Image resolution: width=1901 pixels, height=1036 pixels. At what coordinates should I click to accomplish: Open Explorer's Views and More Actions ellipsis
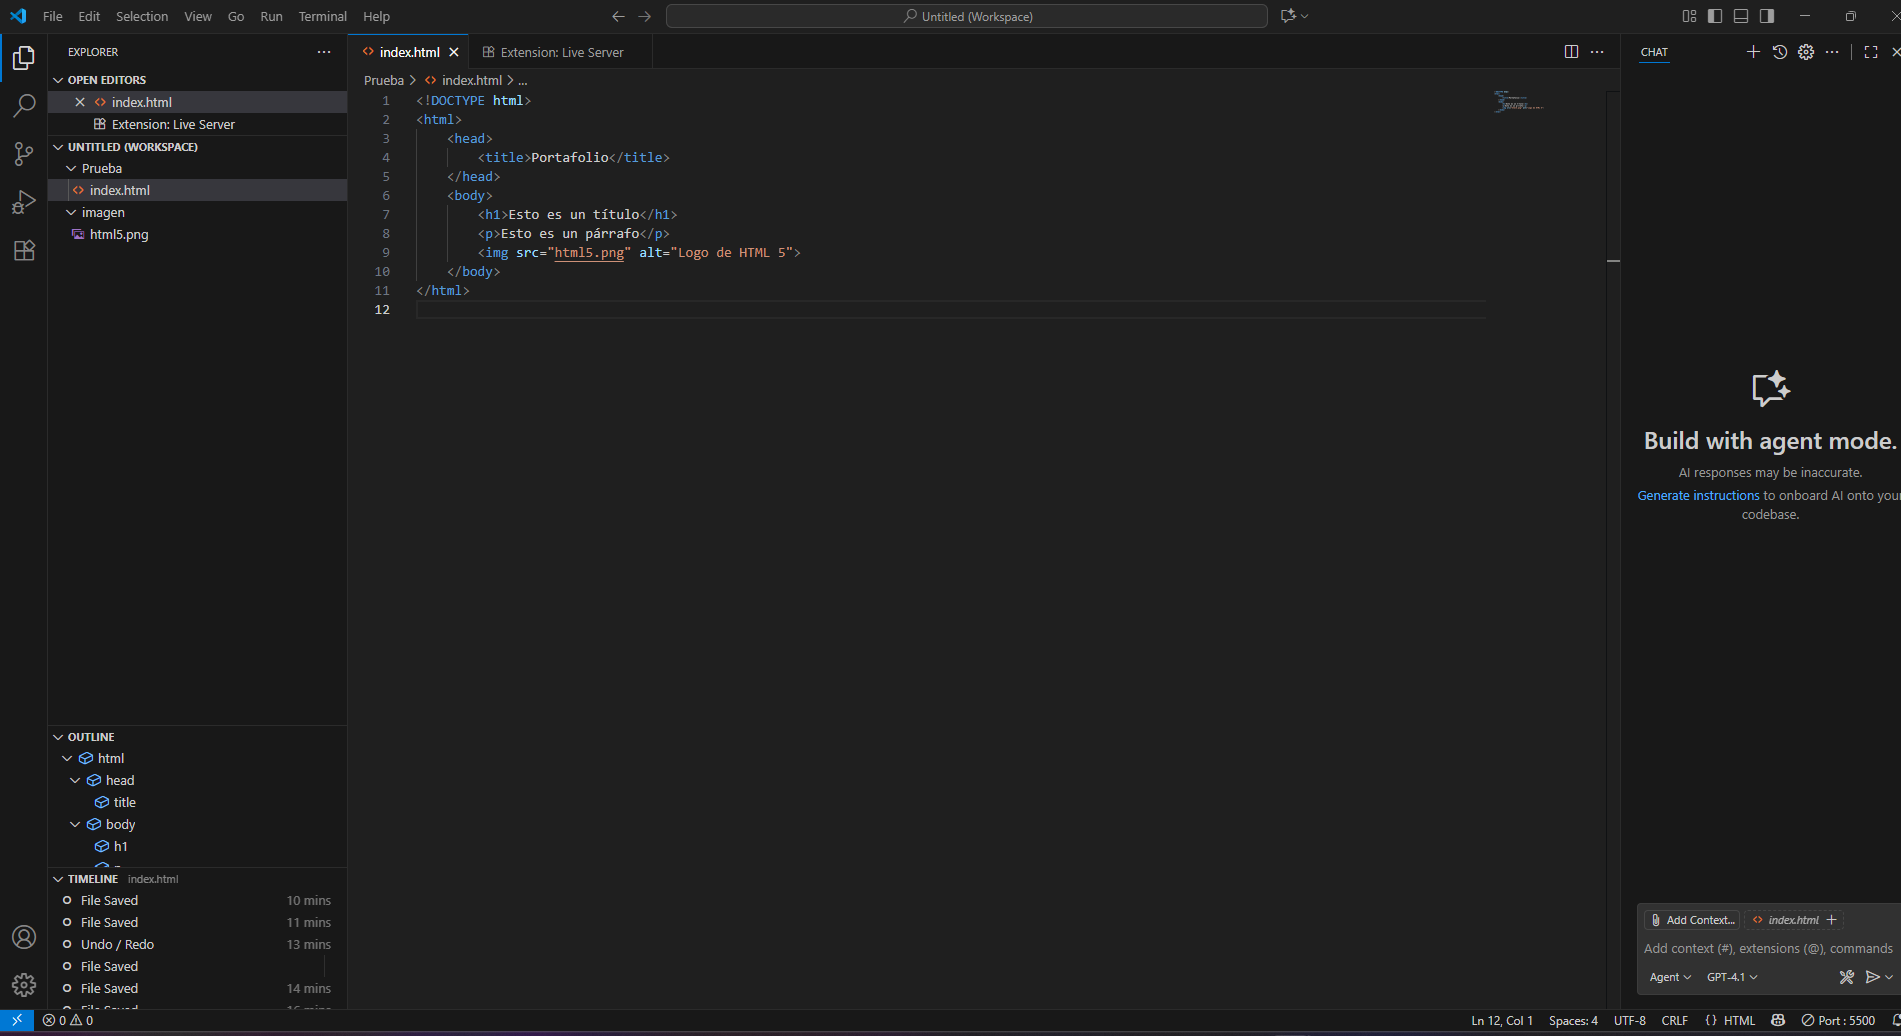324,52
